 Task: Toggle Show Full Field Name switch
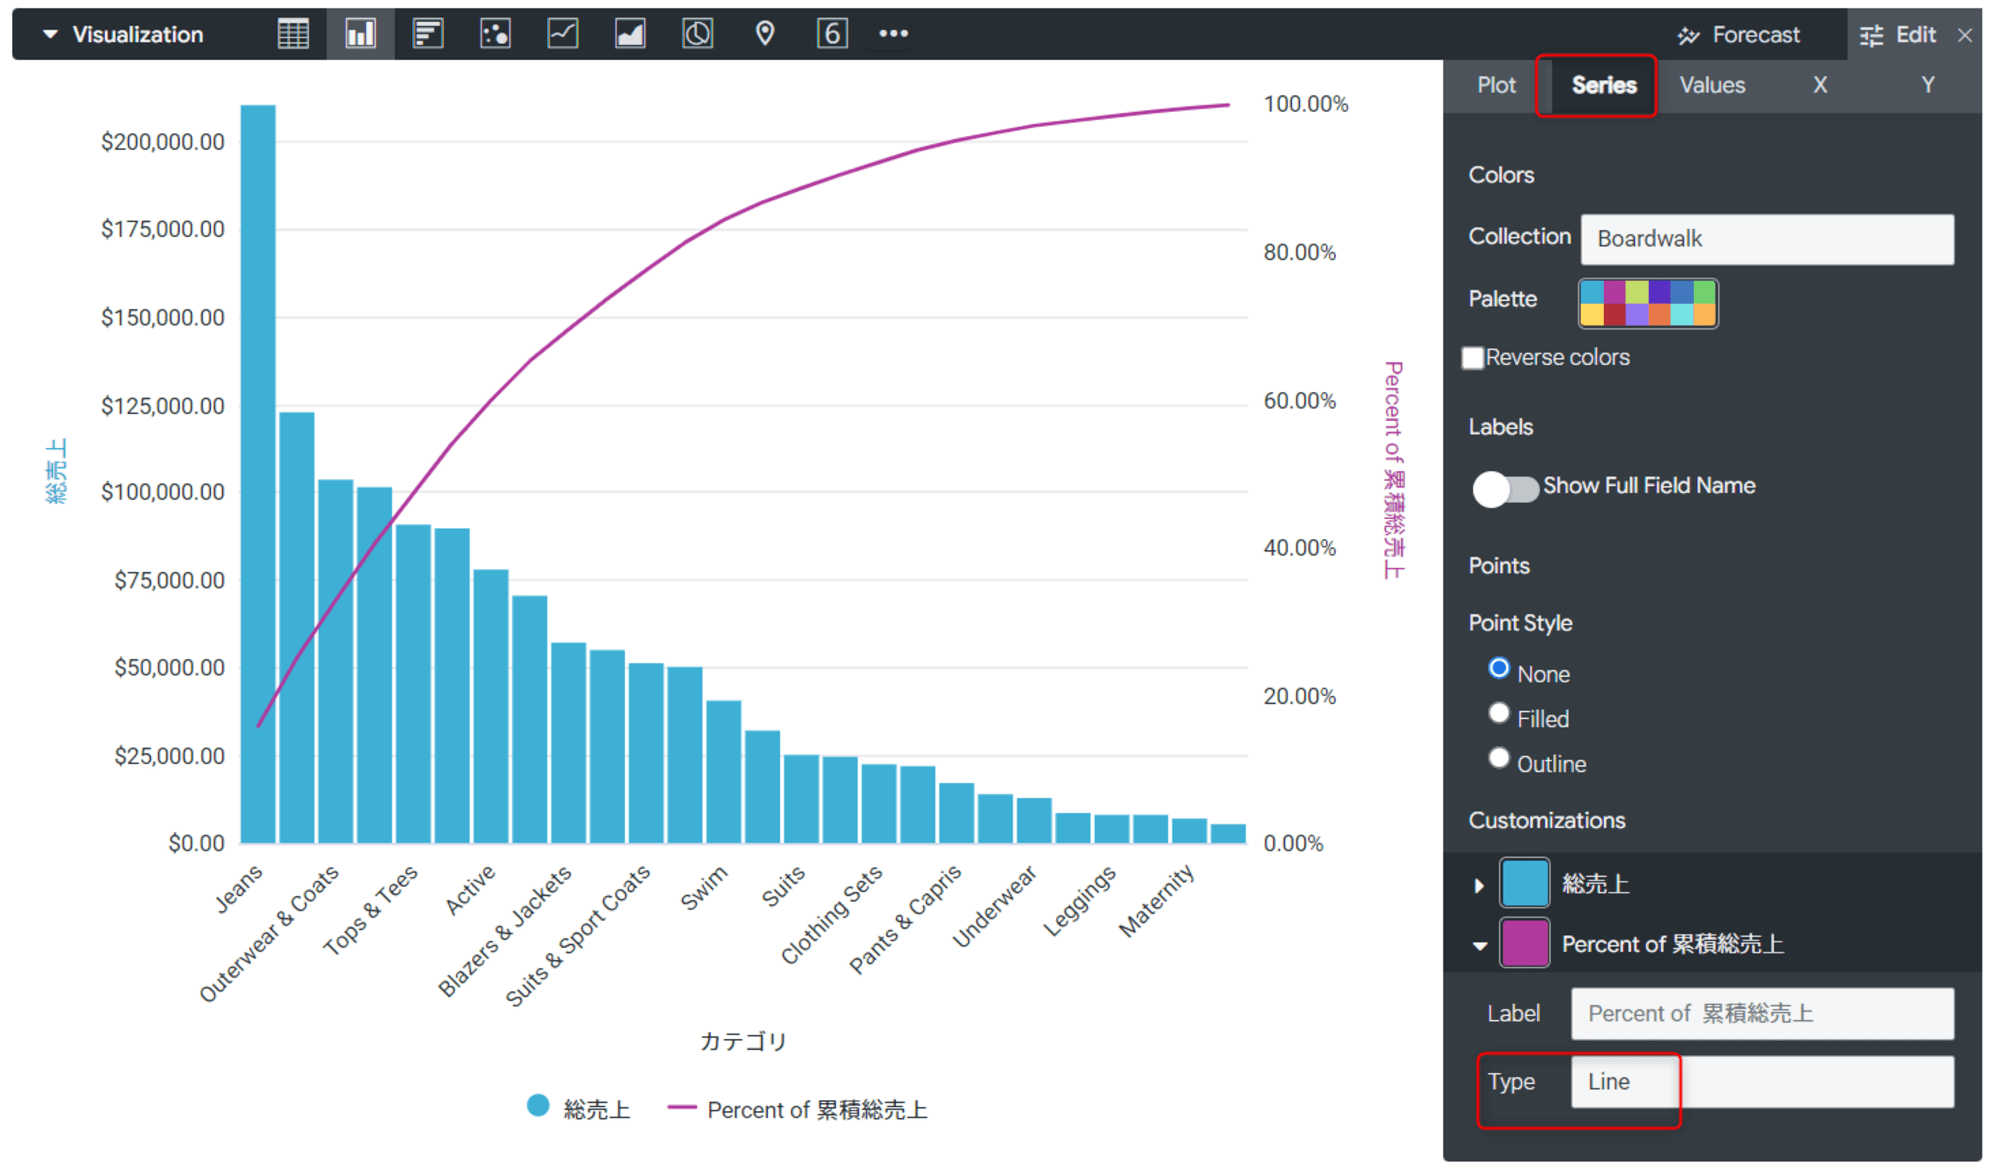[1505, 489]
